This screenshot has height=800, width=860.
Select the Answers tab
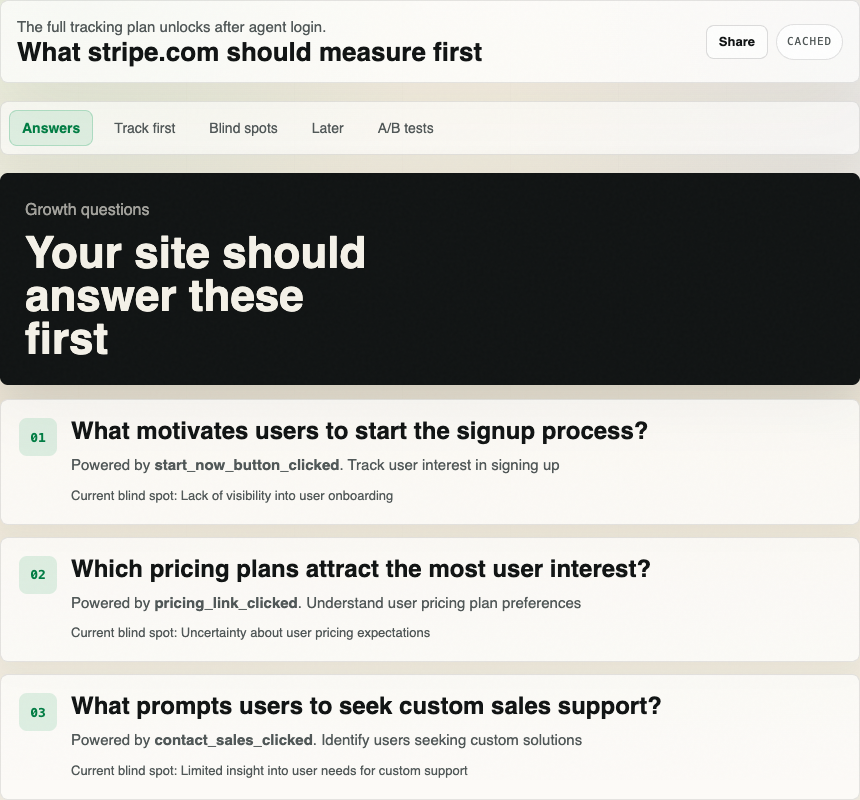[x=50, y=128]
